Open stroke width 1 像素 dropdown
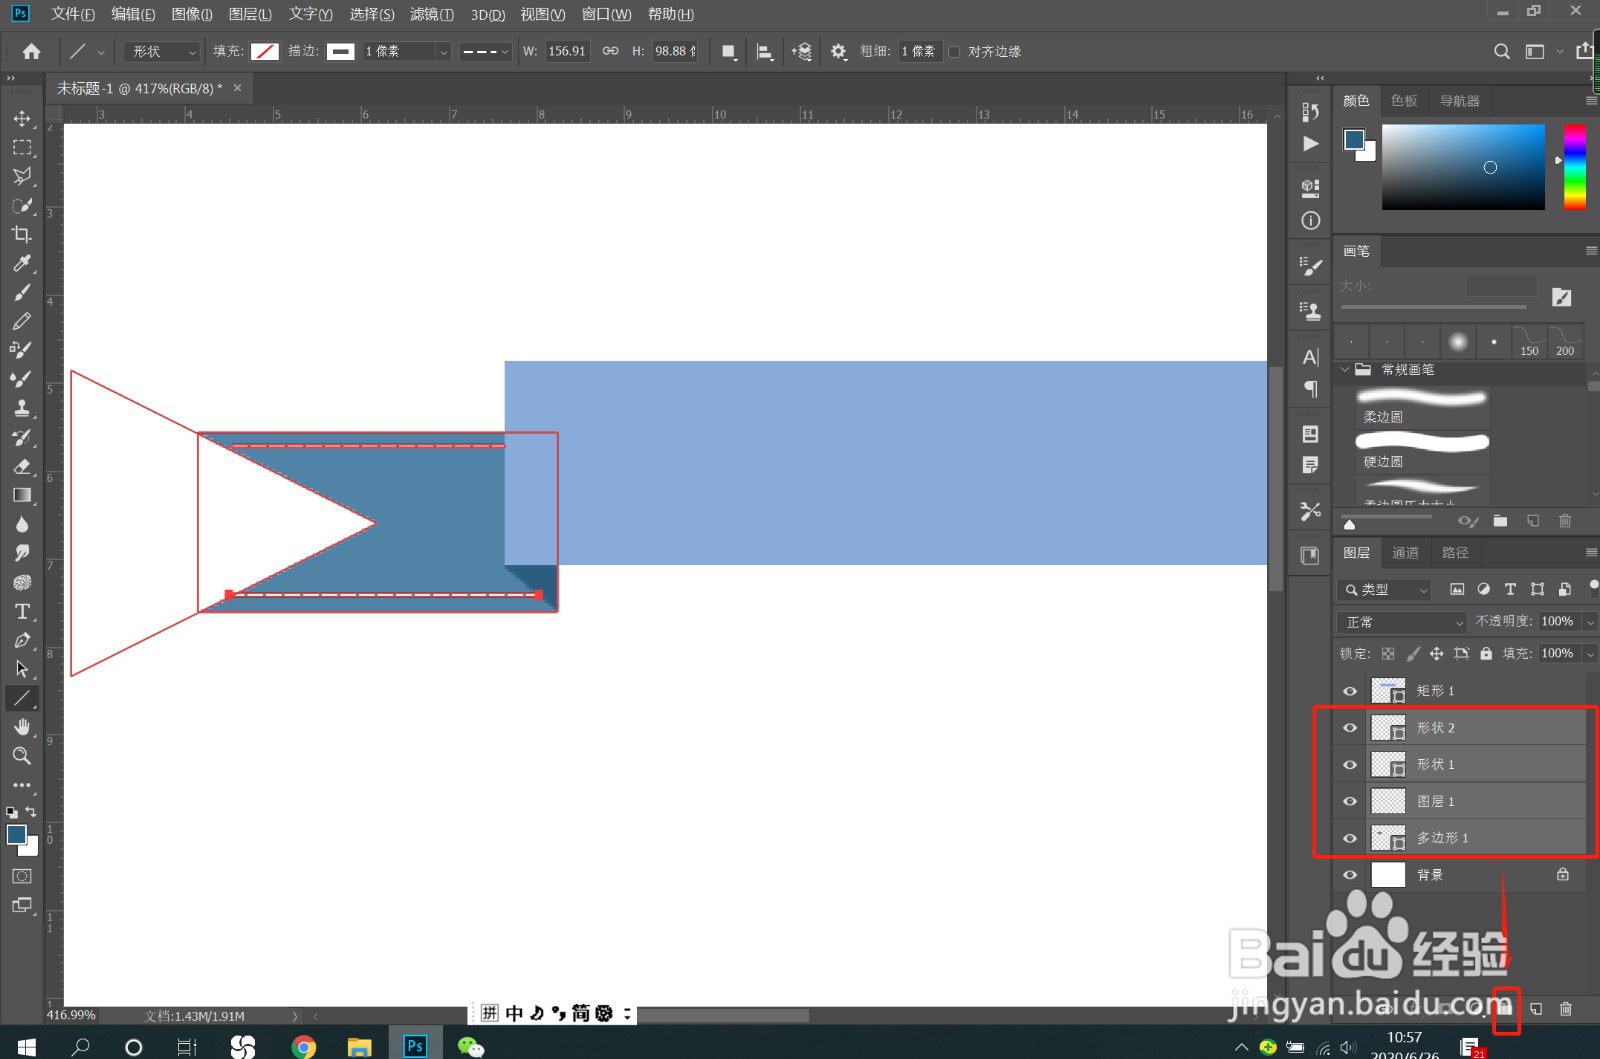 pyautogui.click(x=444, y=52)
